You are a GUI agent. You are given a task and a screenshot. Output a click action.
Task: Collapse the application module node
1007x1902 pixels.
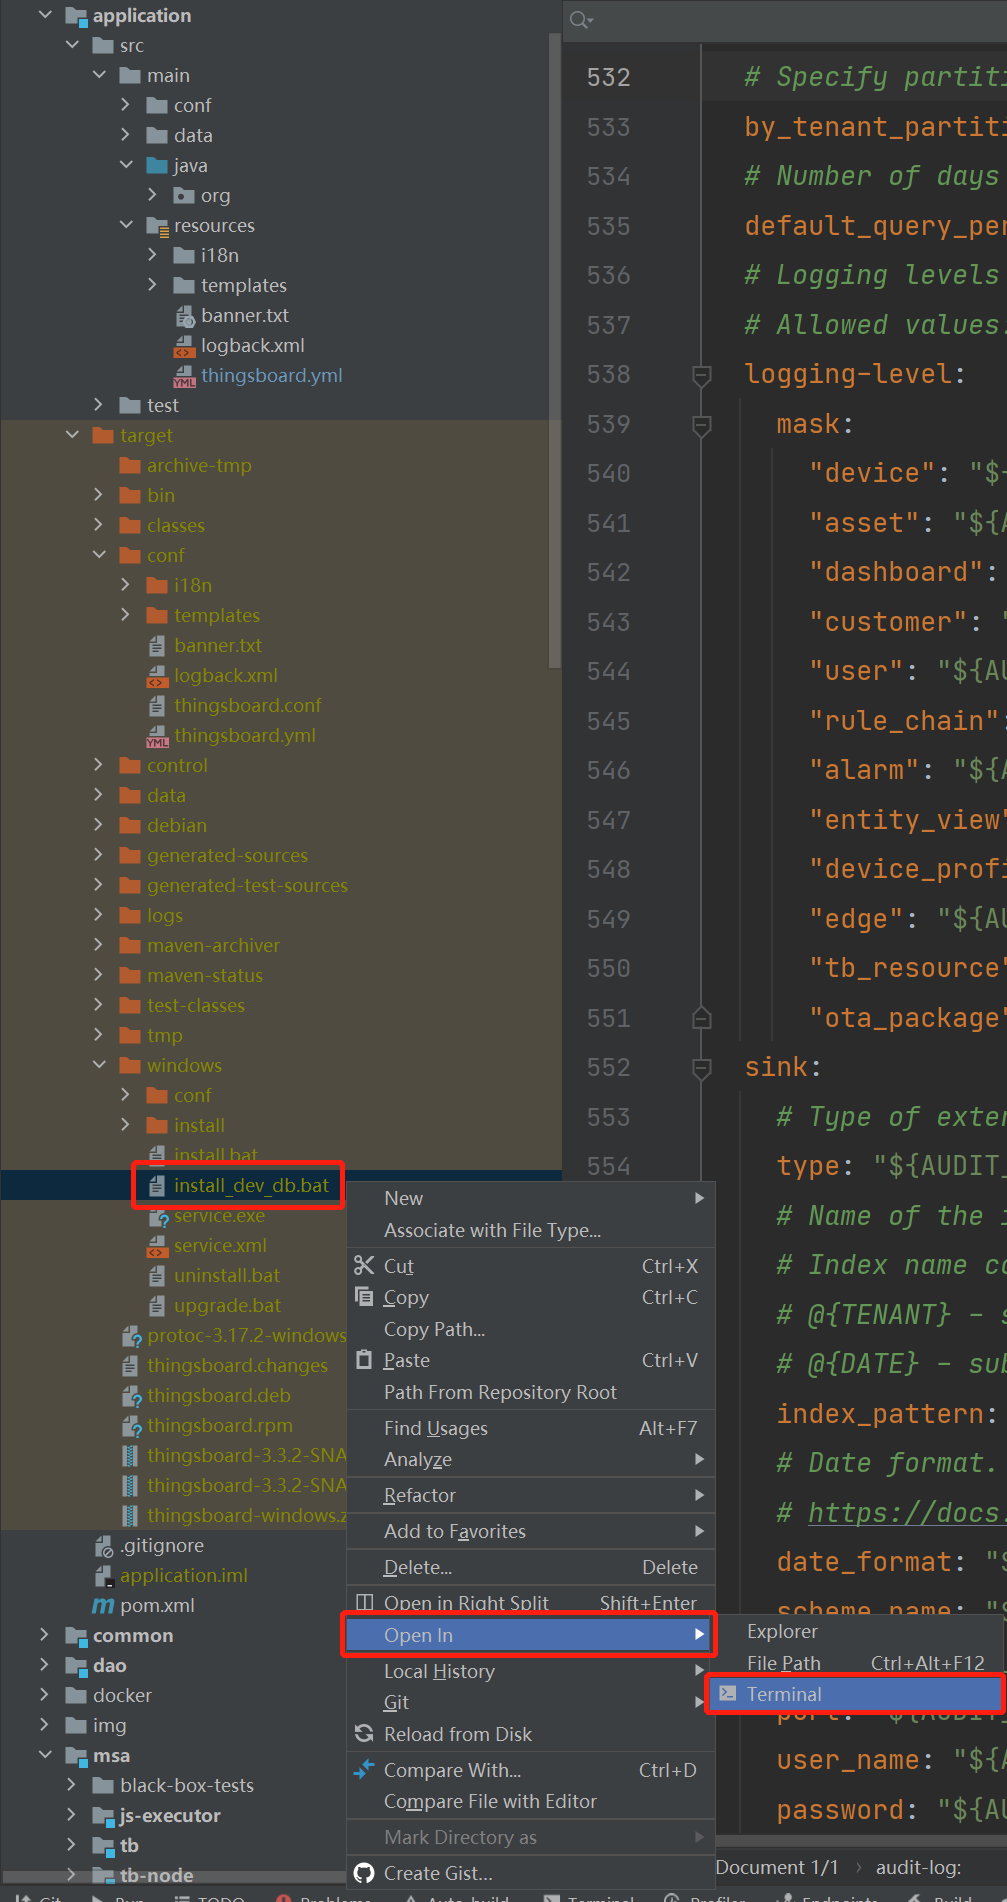coord(45,15)
